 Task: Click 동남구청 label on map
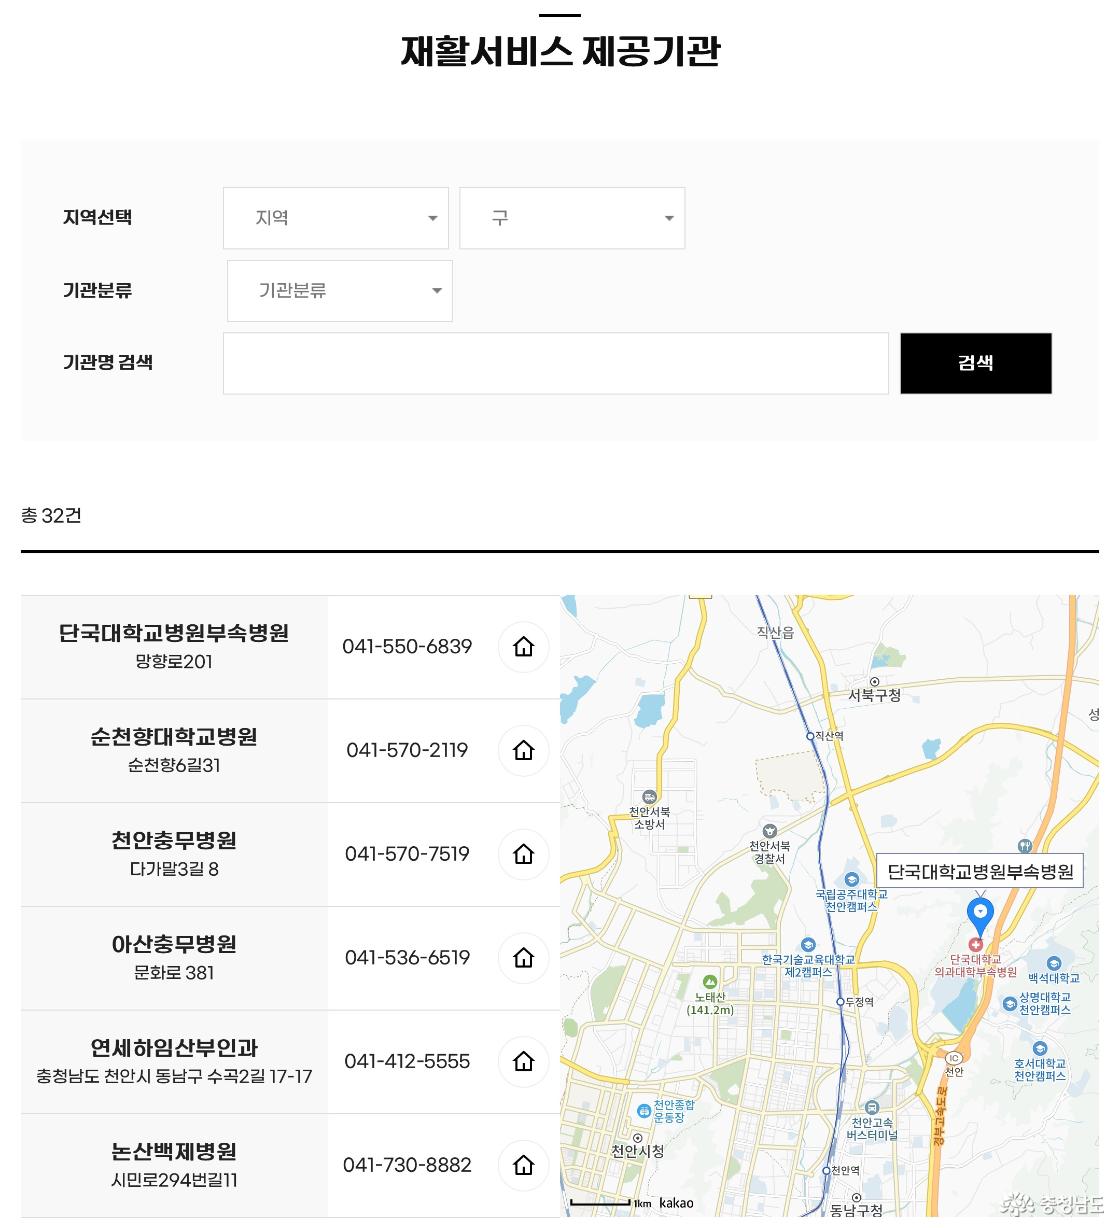coord(856,1211)
